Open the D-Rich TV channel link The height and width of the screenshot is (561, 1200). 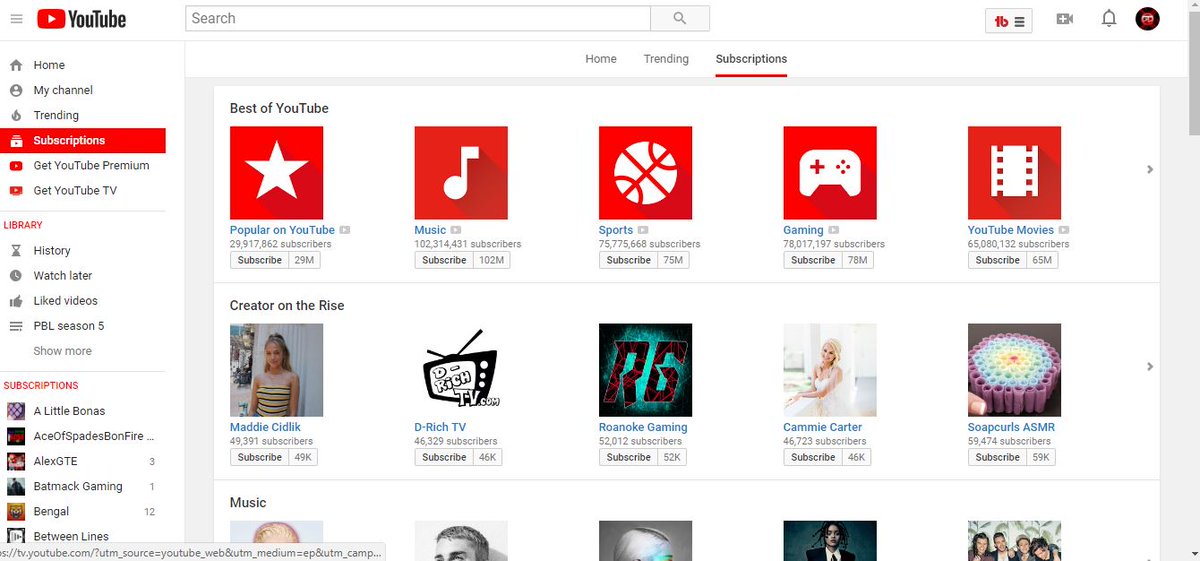(441, 427)
